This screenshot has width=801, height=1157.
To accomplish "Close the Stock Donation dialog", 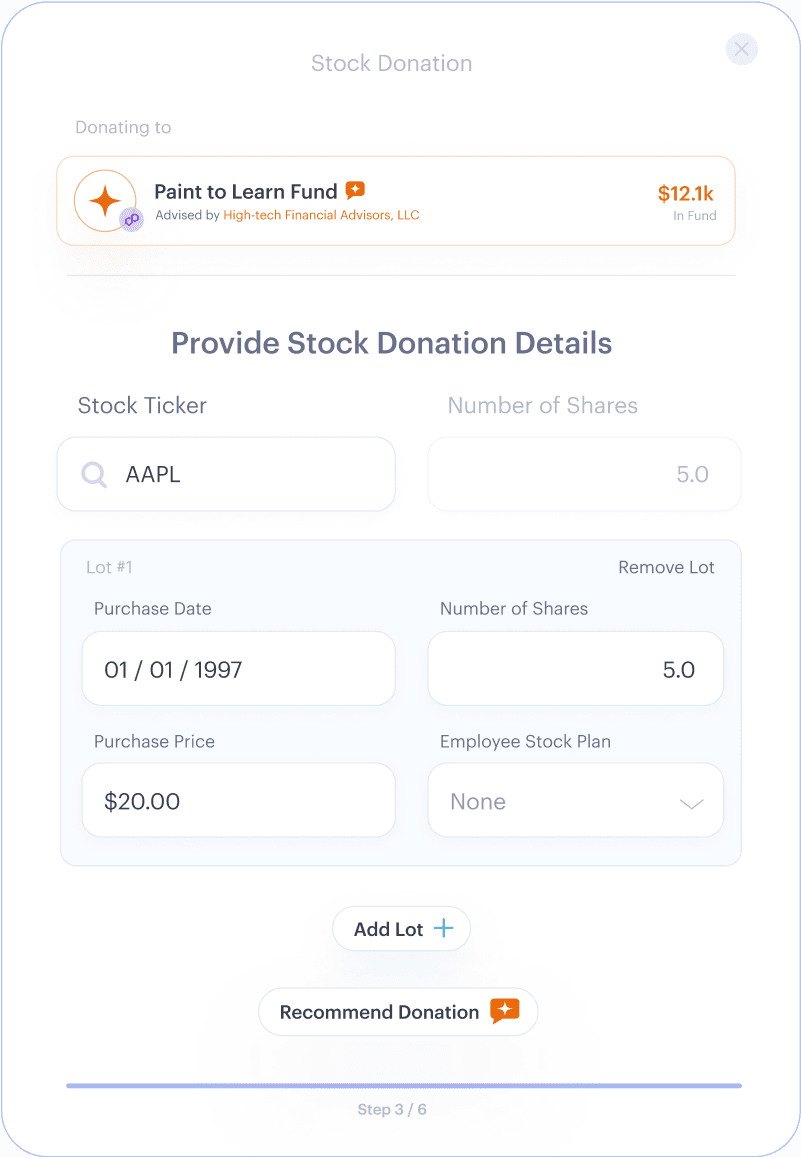I will (741, 49).
